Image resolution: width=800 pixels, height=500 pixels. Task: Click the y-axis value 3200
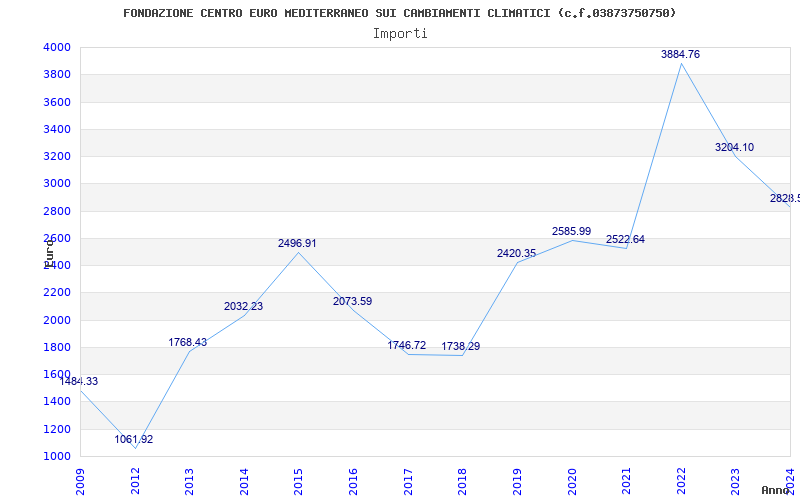click(x=57, y=156)
